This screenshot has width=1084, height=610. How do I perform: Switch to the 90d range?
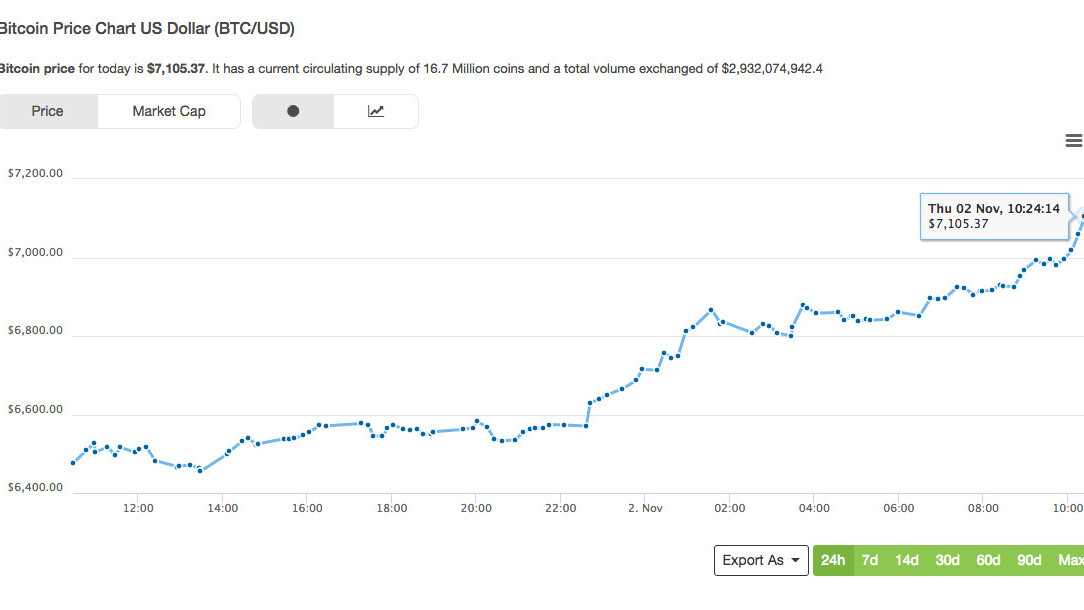tap(1029, 560)
